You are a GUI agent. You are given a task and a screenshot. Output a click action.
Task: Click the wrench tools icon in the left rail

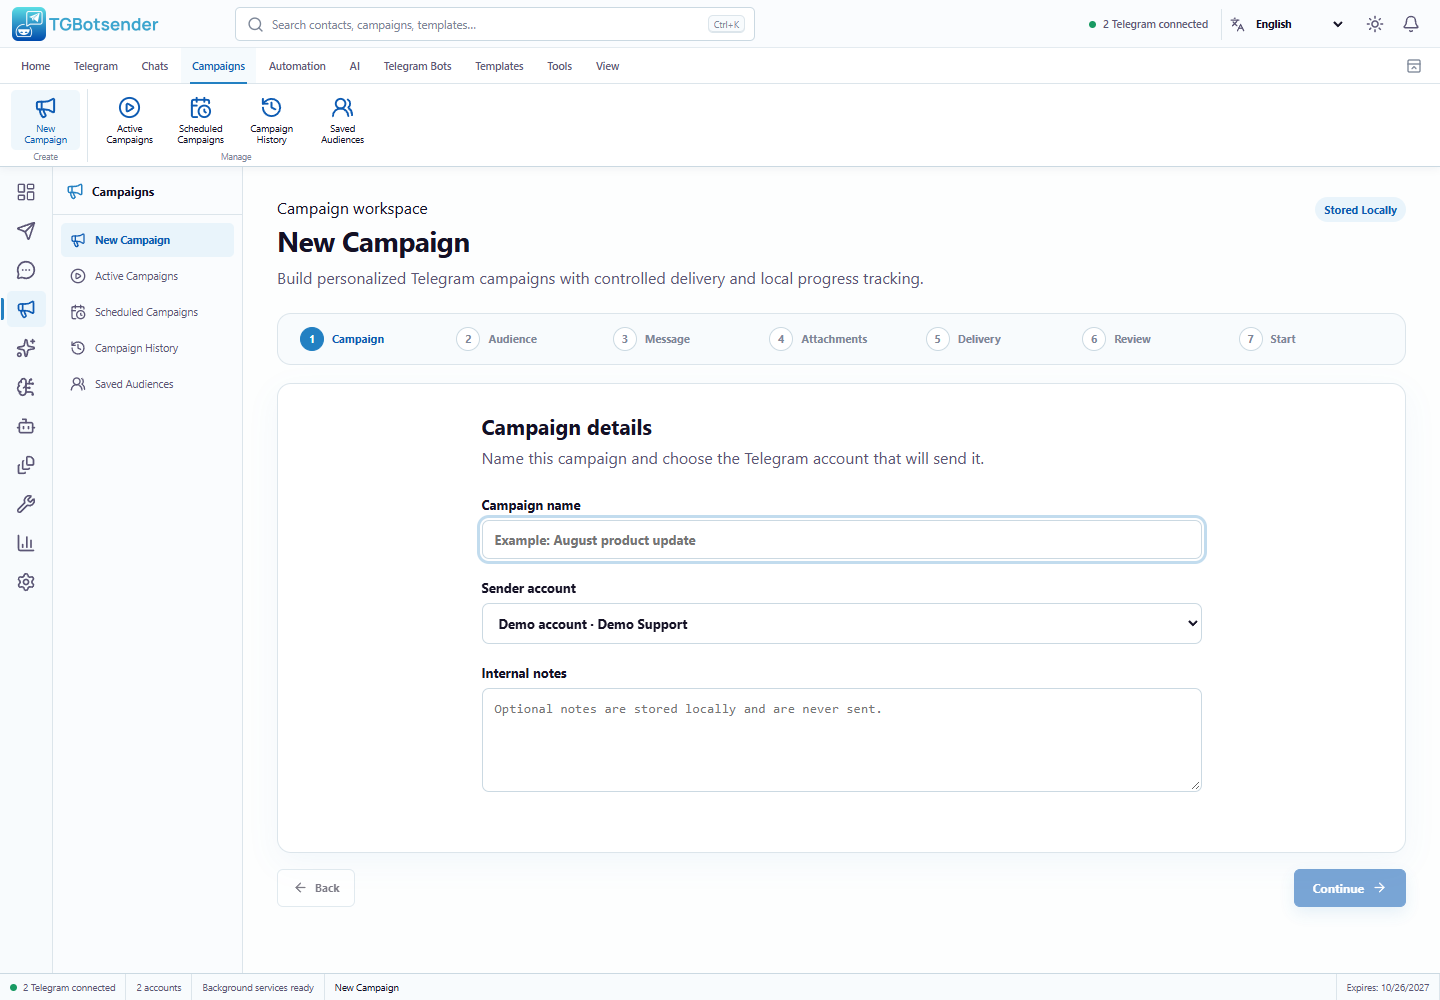(26, 504)
